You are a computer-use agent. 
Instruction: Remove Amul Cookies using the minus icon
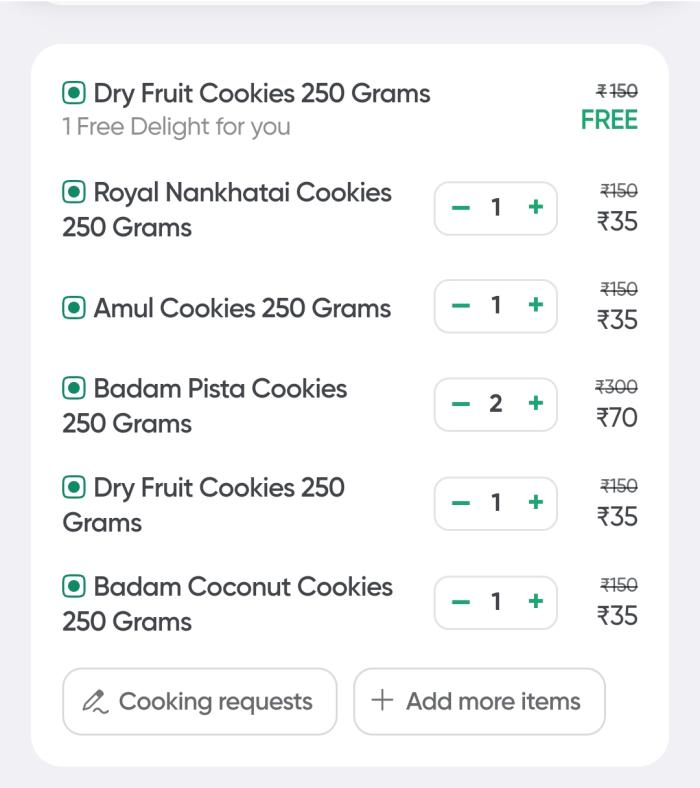[x=461, y=305]
